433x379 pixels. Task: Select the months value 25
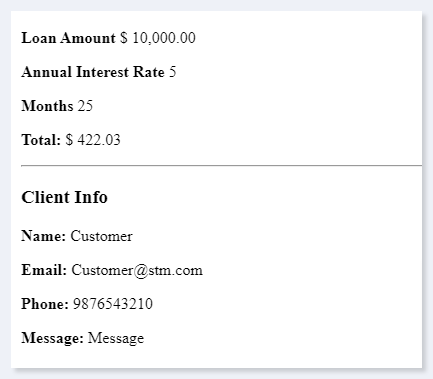point(85,106)
